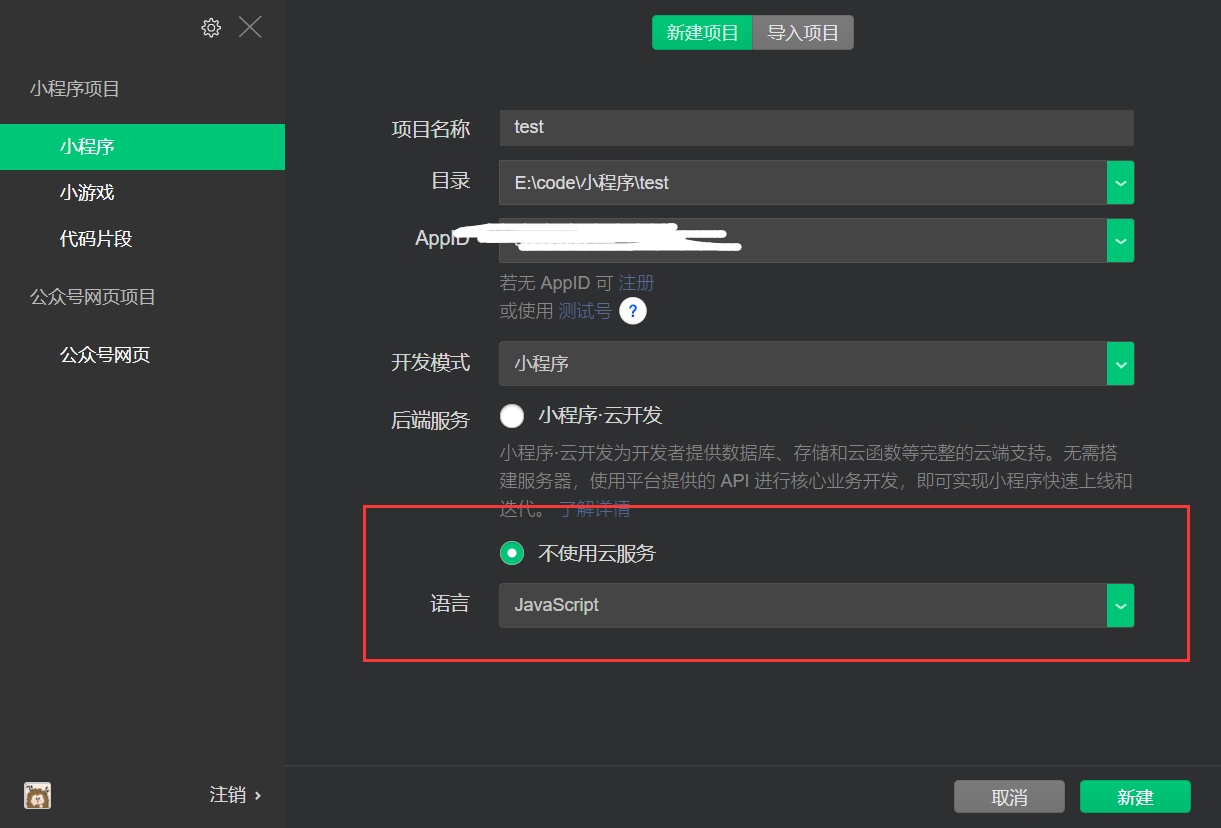Enable cloud development backend service
Image resolution: width=1221 pixels, height=828 pixels.
[511, 415]
